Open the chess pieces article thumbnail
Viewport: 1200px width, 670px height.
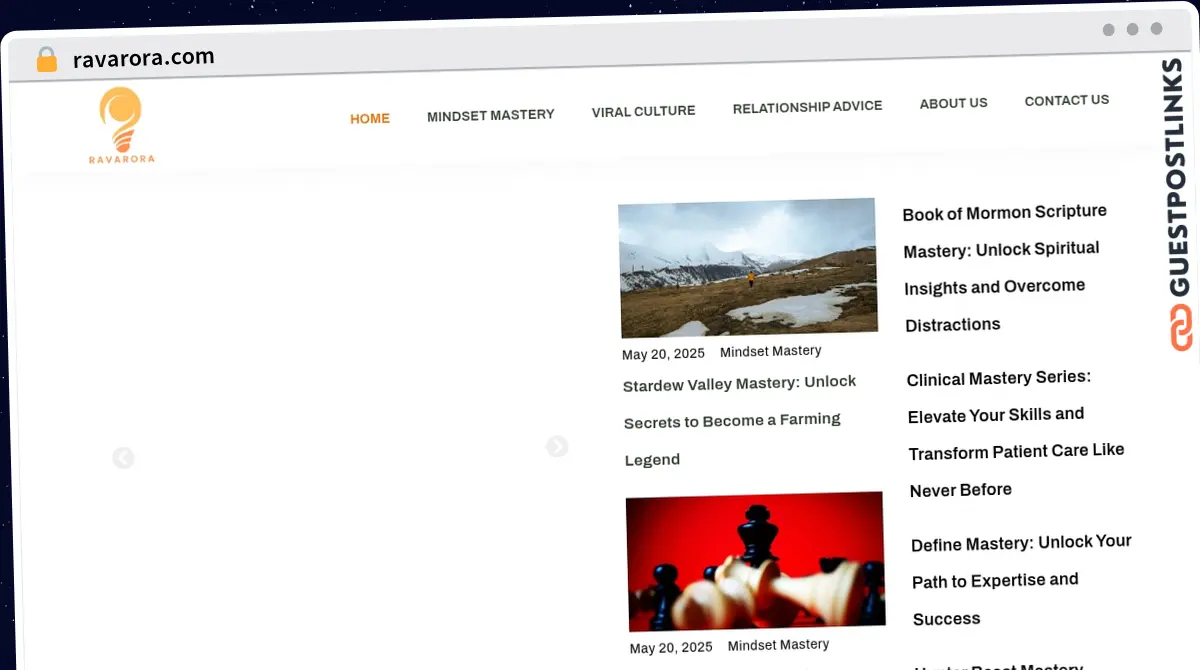click(x=755, y=560)
